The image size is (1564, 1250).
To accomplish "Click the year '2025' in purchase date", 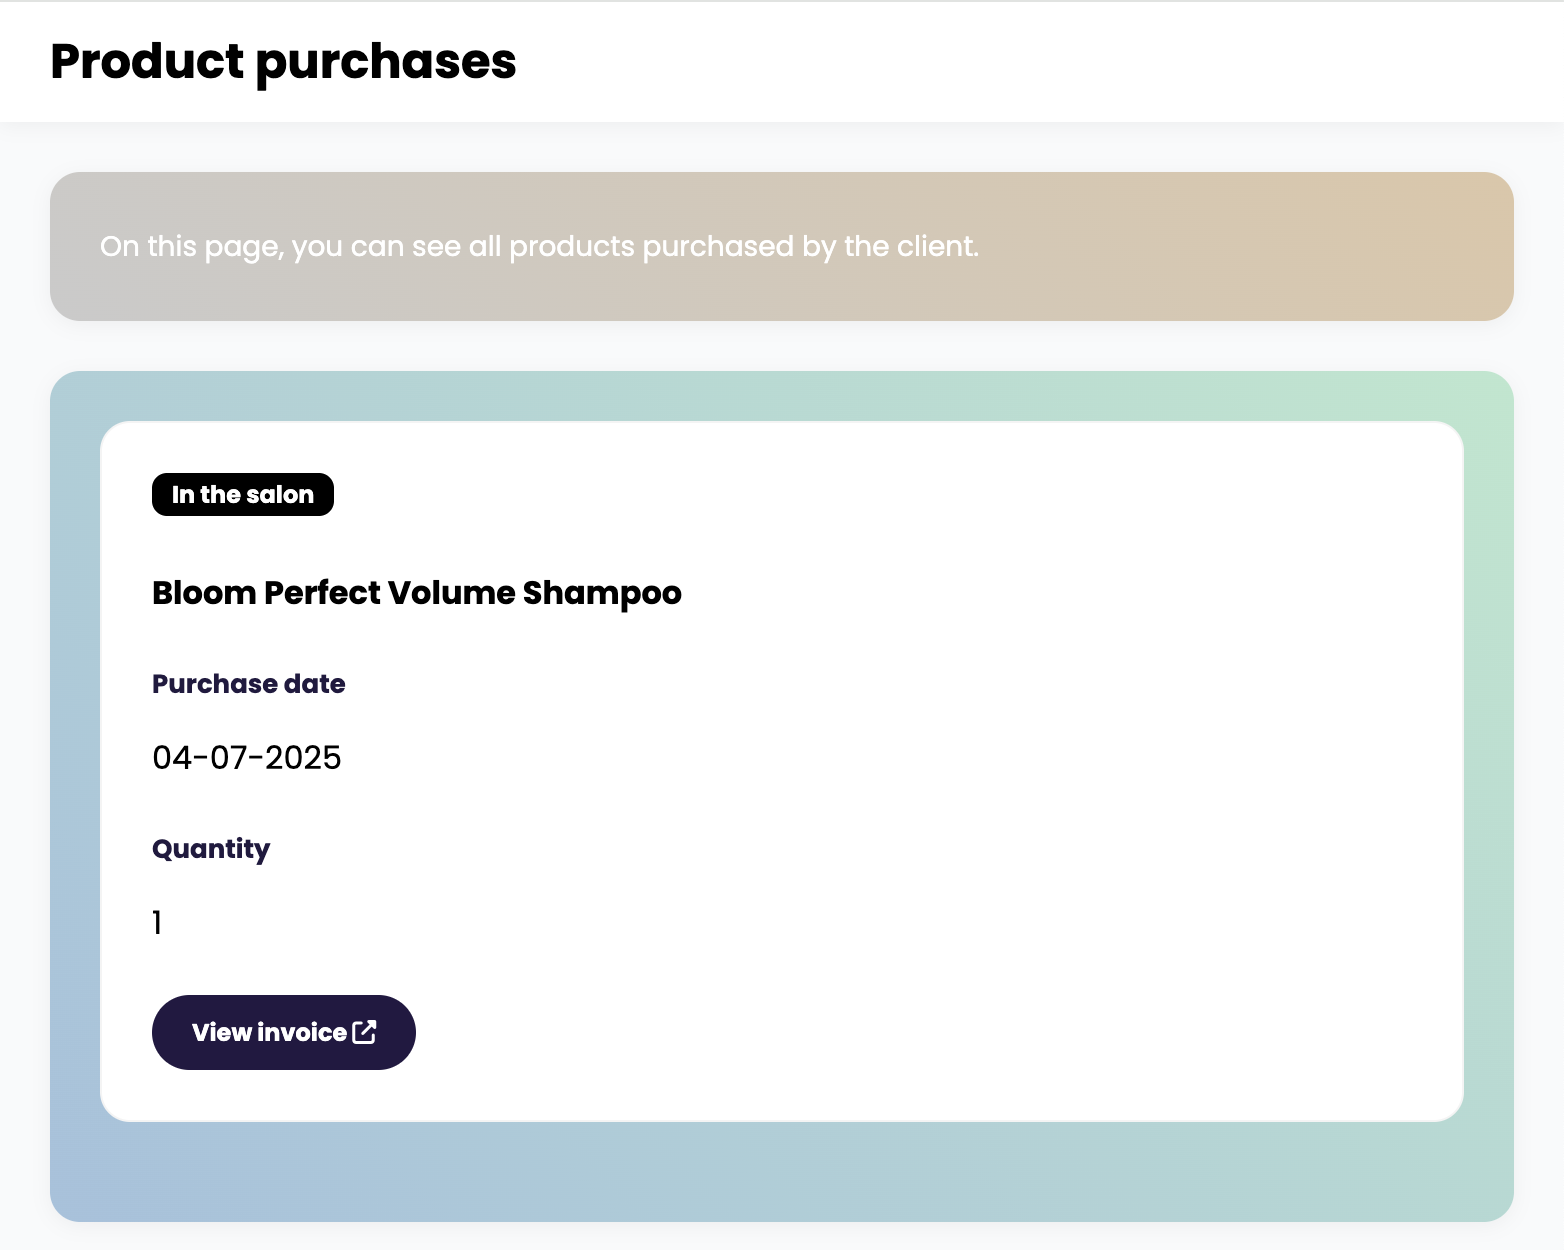I will (303, 758).
